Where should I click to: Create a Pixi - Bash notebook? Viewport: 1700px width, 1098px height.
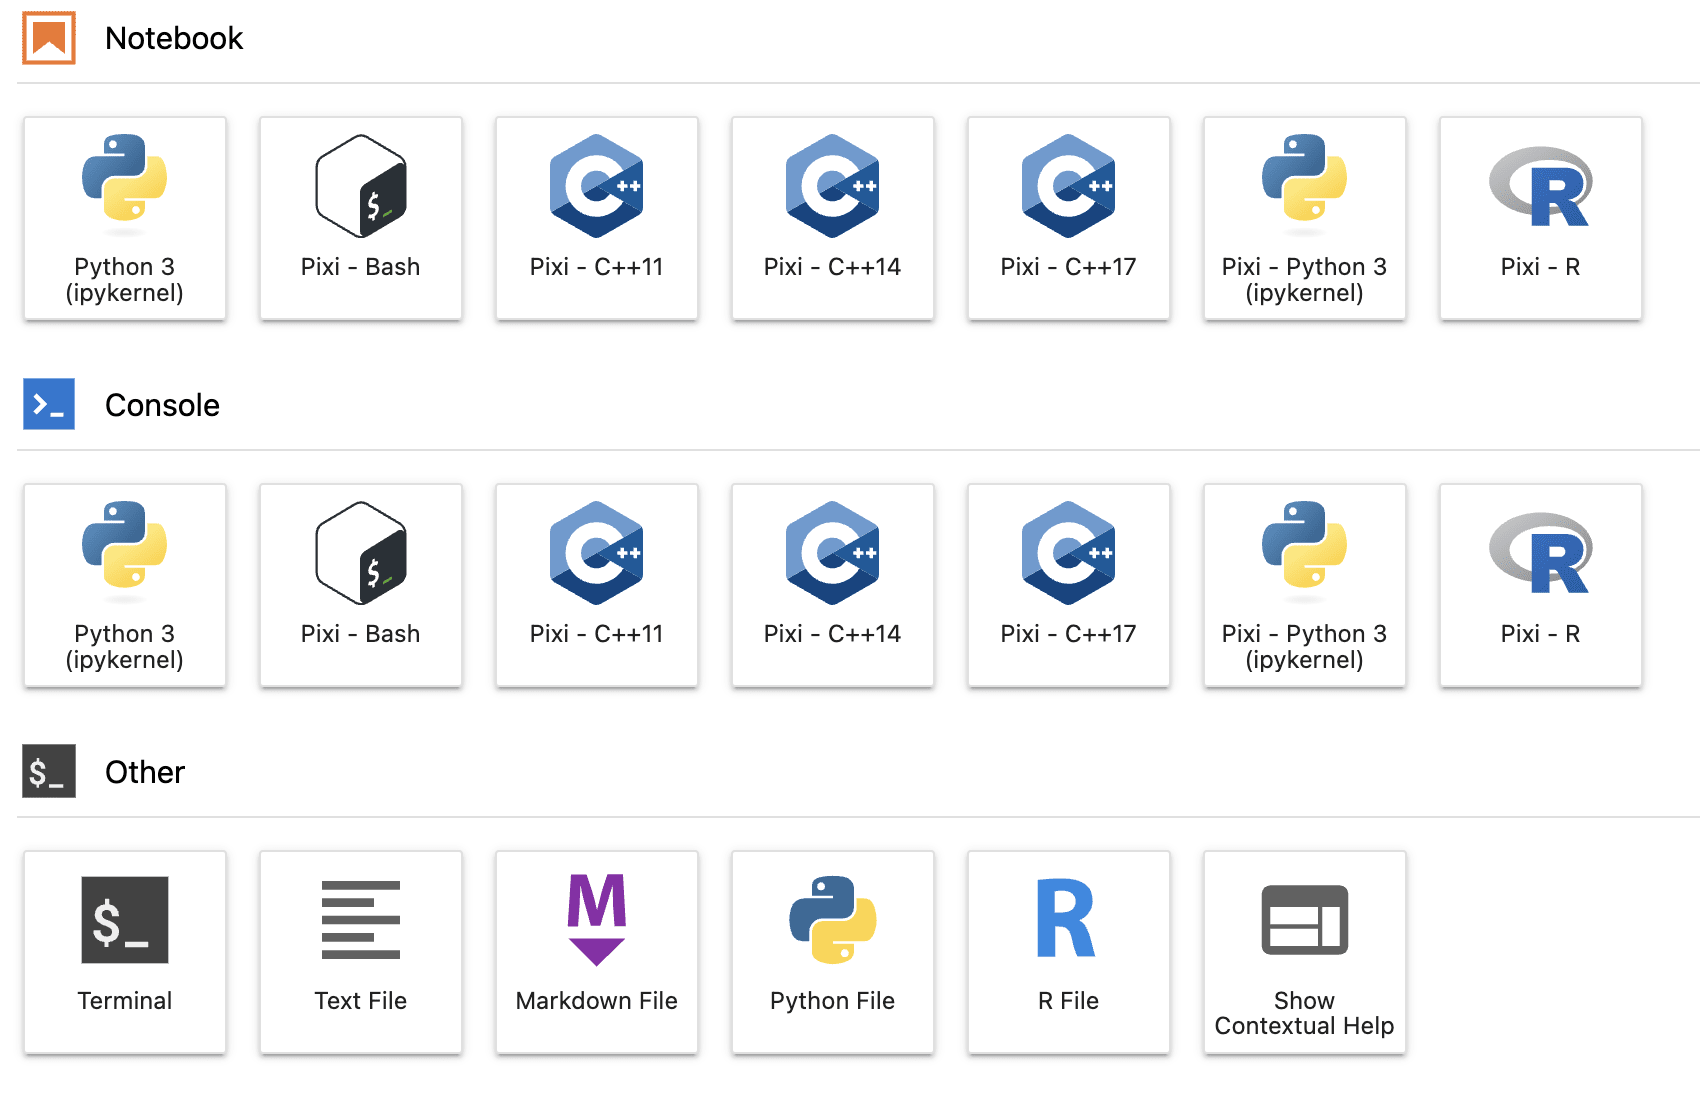click(361, 218)
